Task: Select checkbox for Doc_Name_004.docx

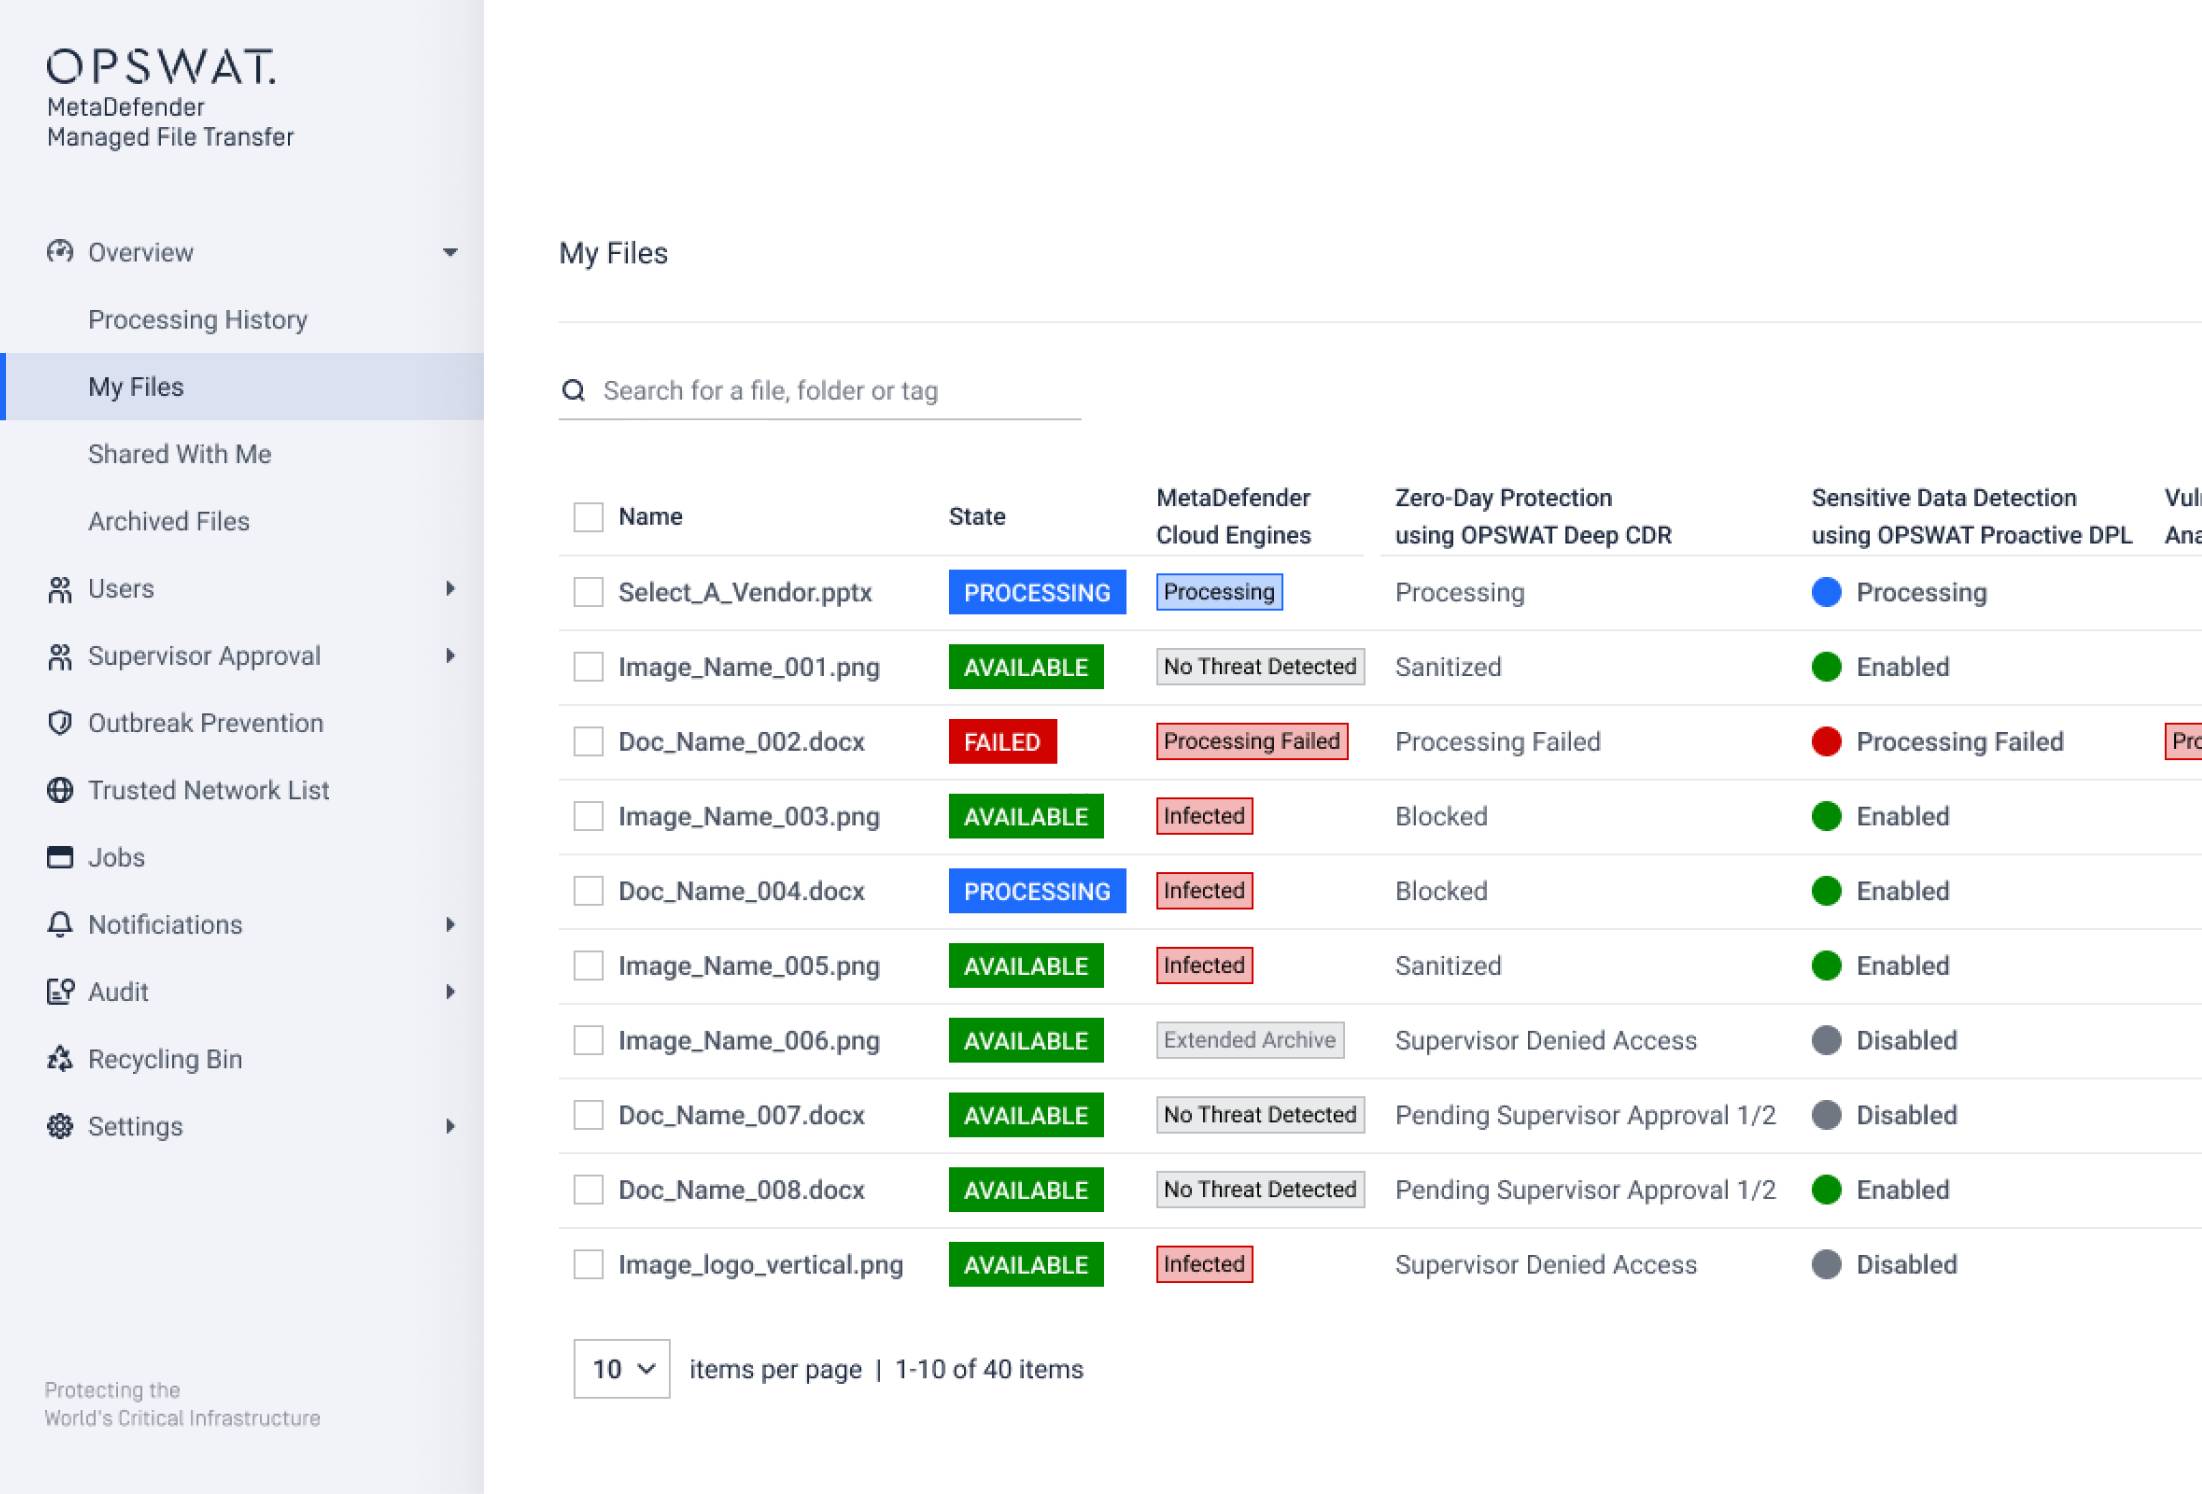Action: pyautogui.click(x=588, y=890)
